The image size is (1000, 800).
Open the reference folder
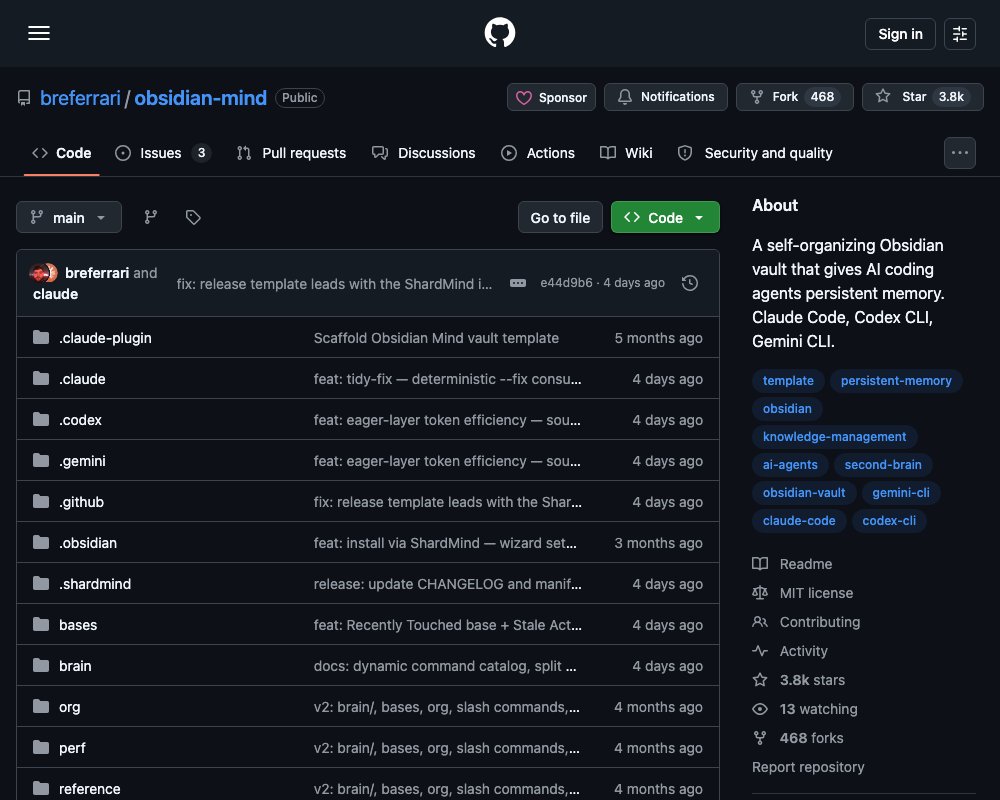point(89,789)
